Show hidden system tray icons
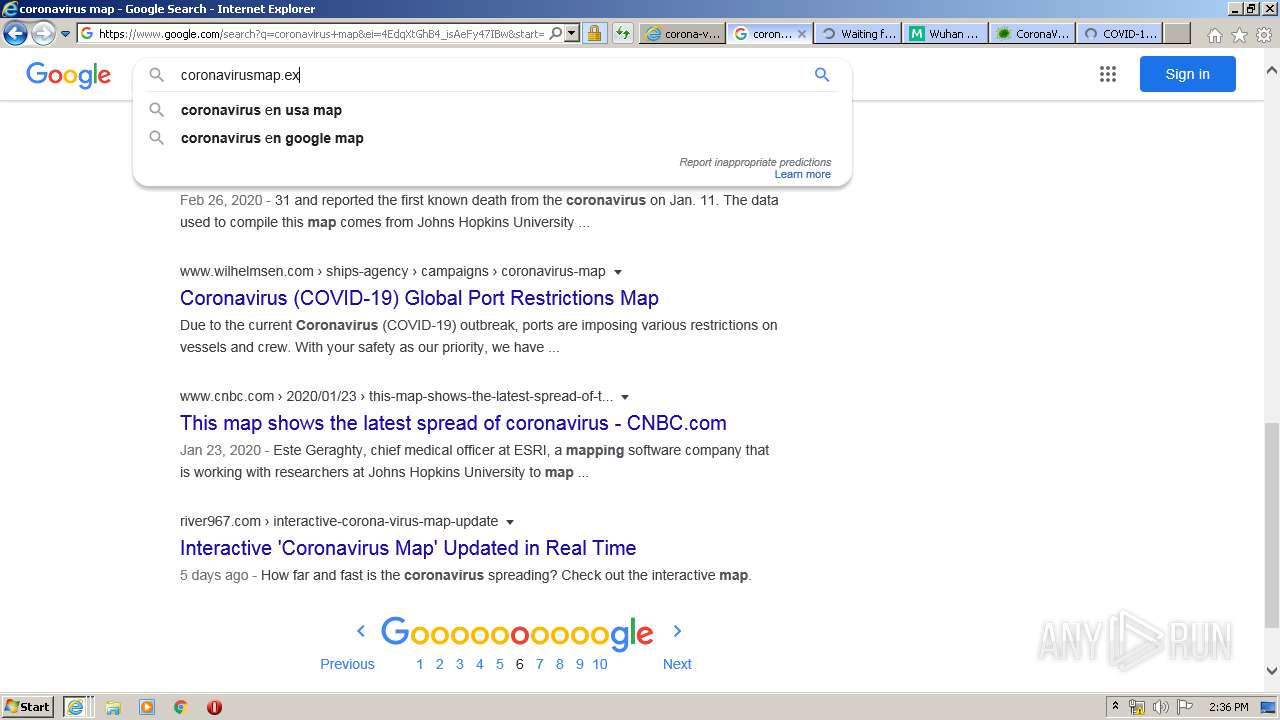Viewport: 1280px width, 720px height. [x=1116, y=707]
